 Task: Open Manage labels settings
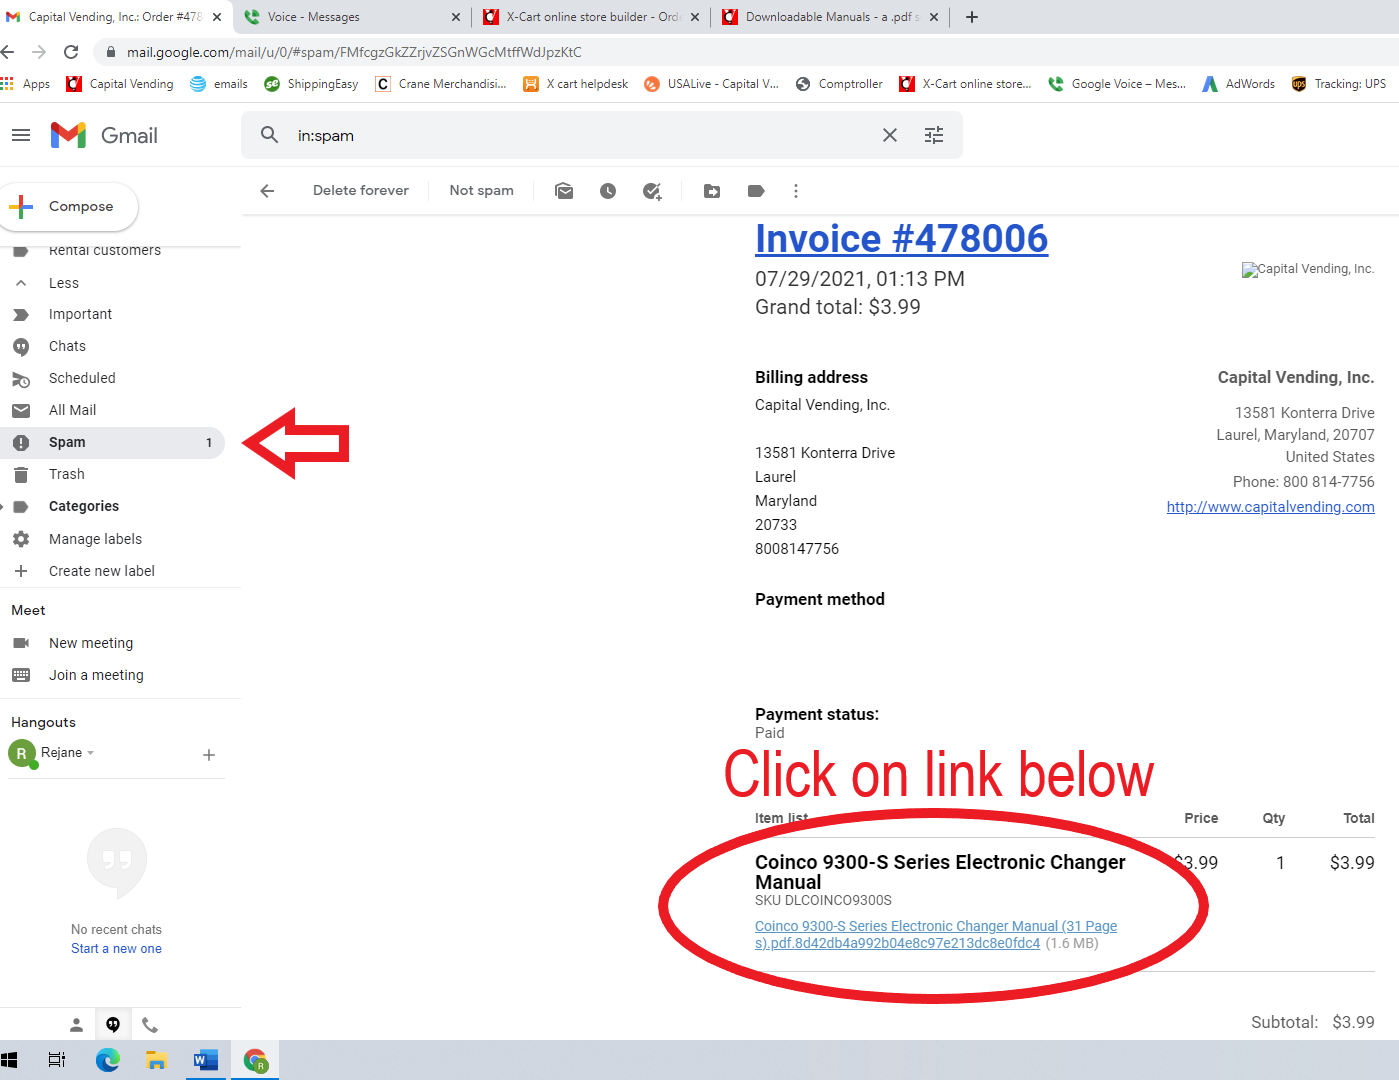95,539
